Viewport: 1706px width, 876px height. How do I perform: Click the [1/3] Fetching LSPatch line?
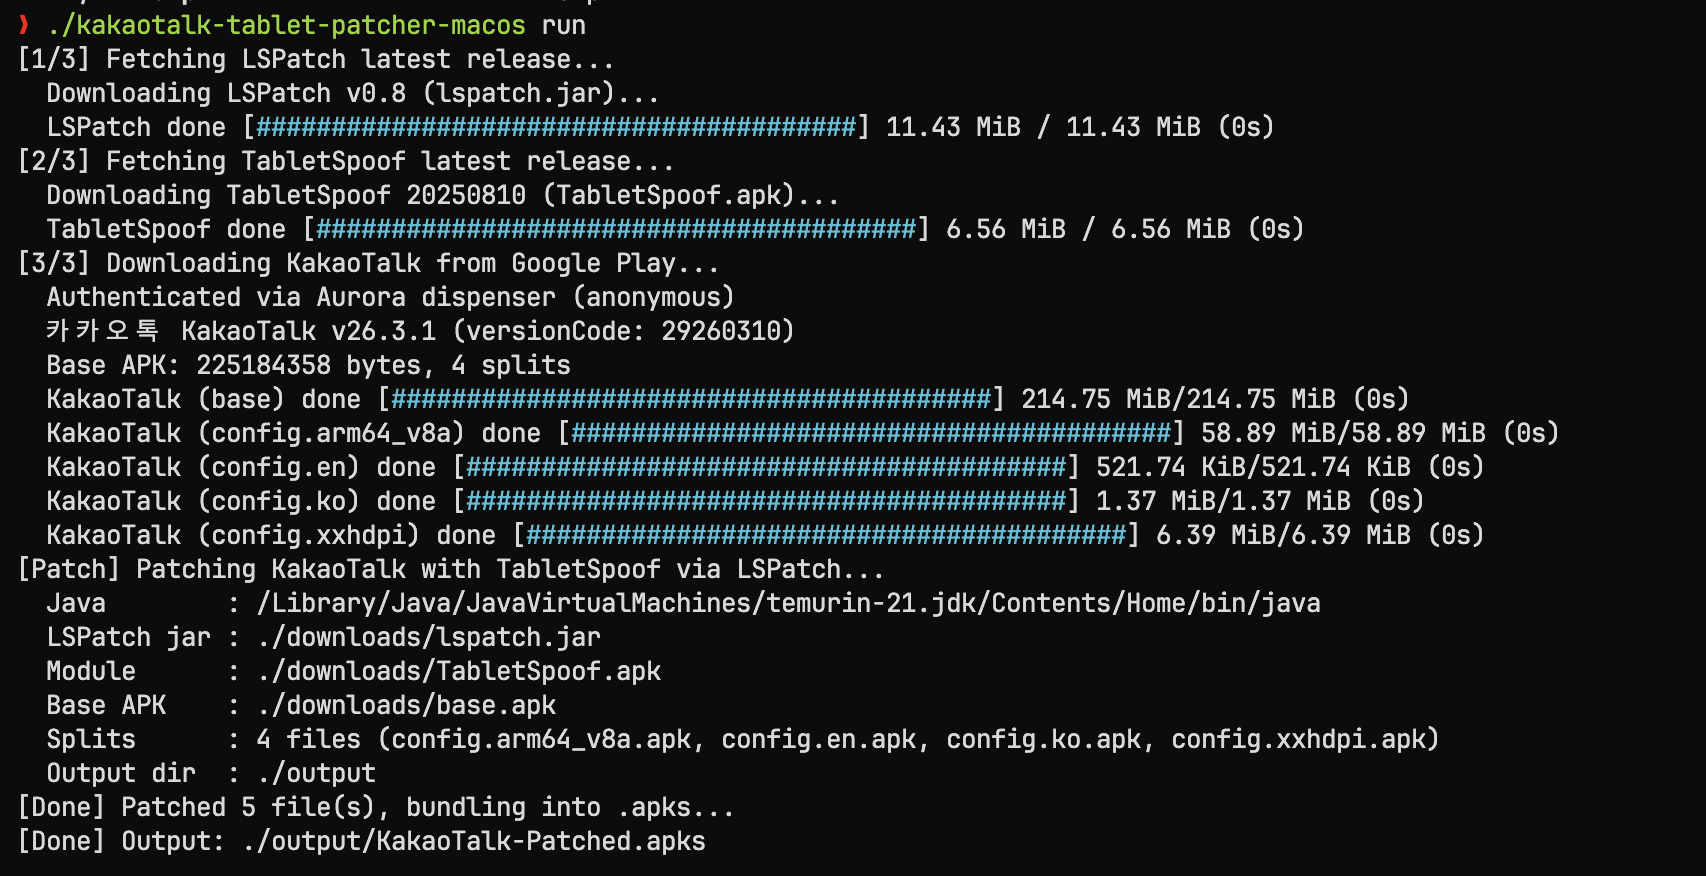click(316, 59)
